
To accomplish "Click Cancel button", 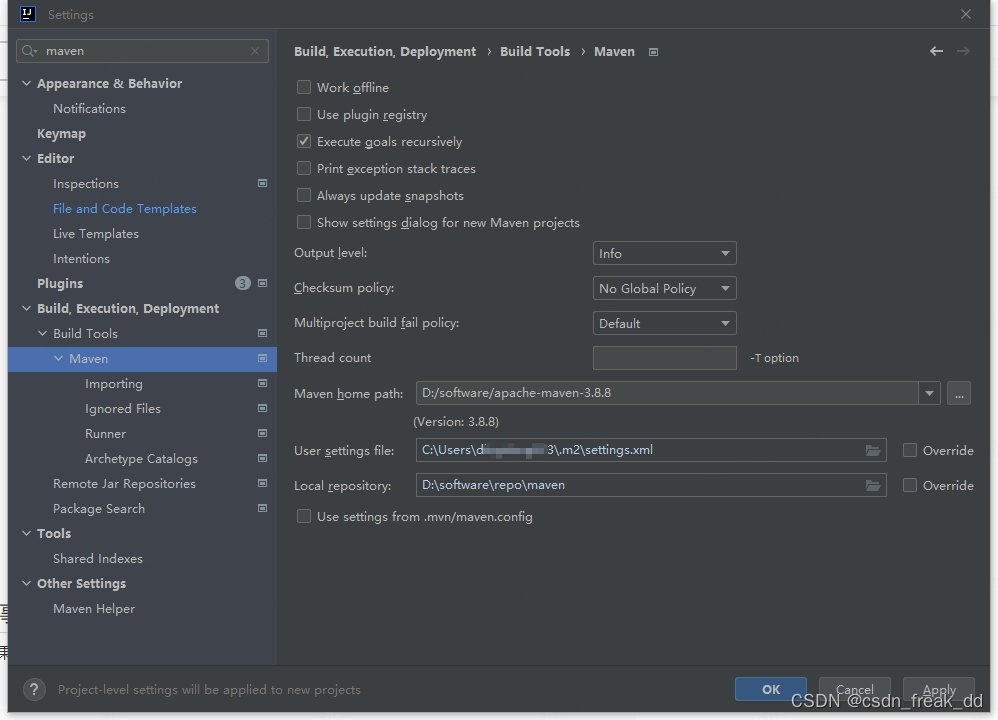I will pos(854,689).
